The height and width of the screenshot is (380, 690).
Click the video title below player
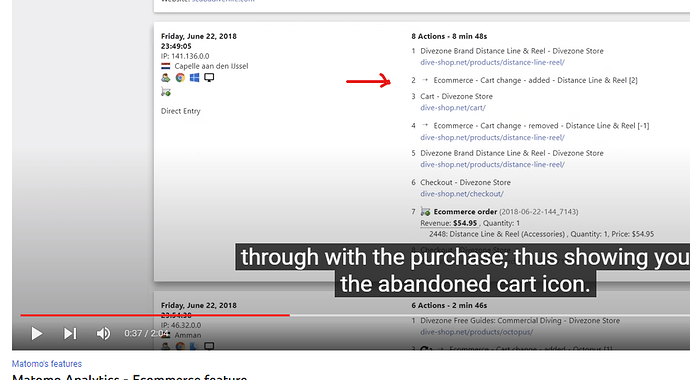tap(129, 377)
